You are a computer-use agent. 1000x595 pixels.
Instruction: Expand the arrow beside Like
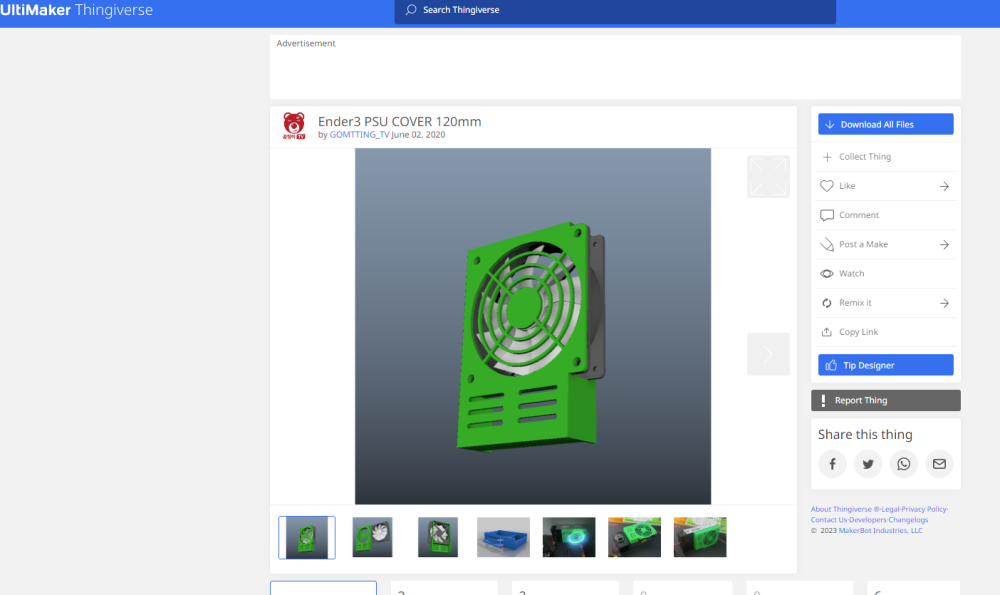pos(944,186)
